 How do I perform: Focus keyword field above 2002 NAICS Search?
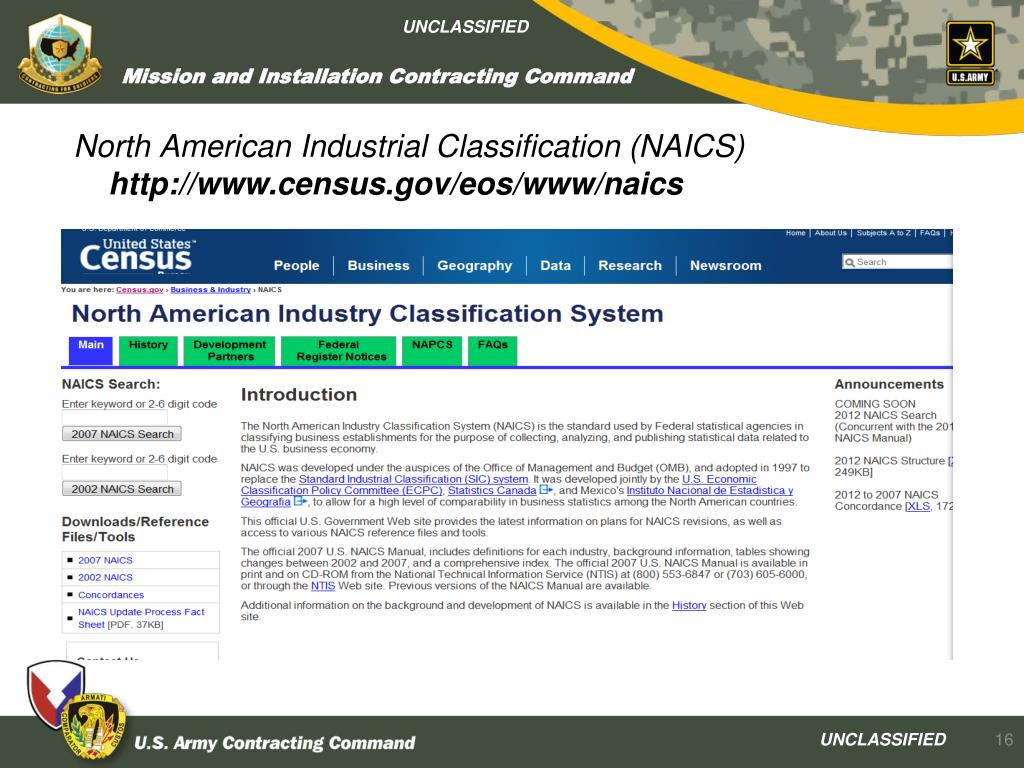coord(115,473)
